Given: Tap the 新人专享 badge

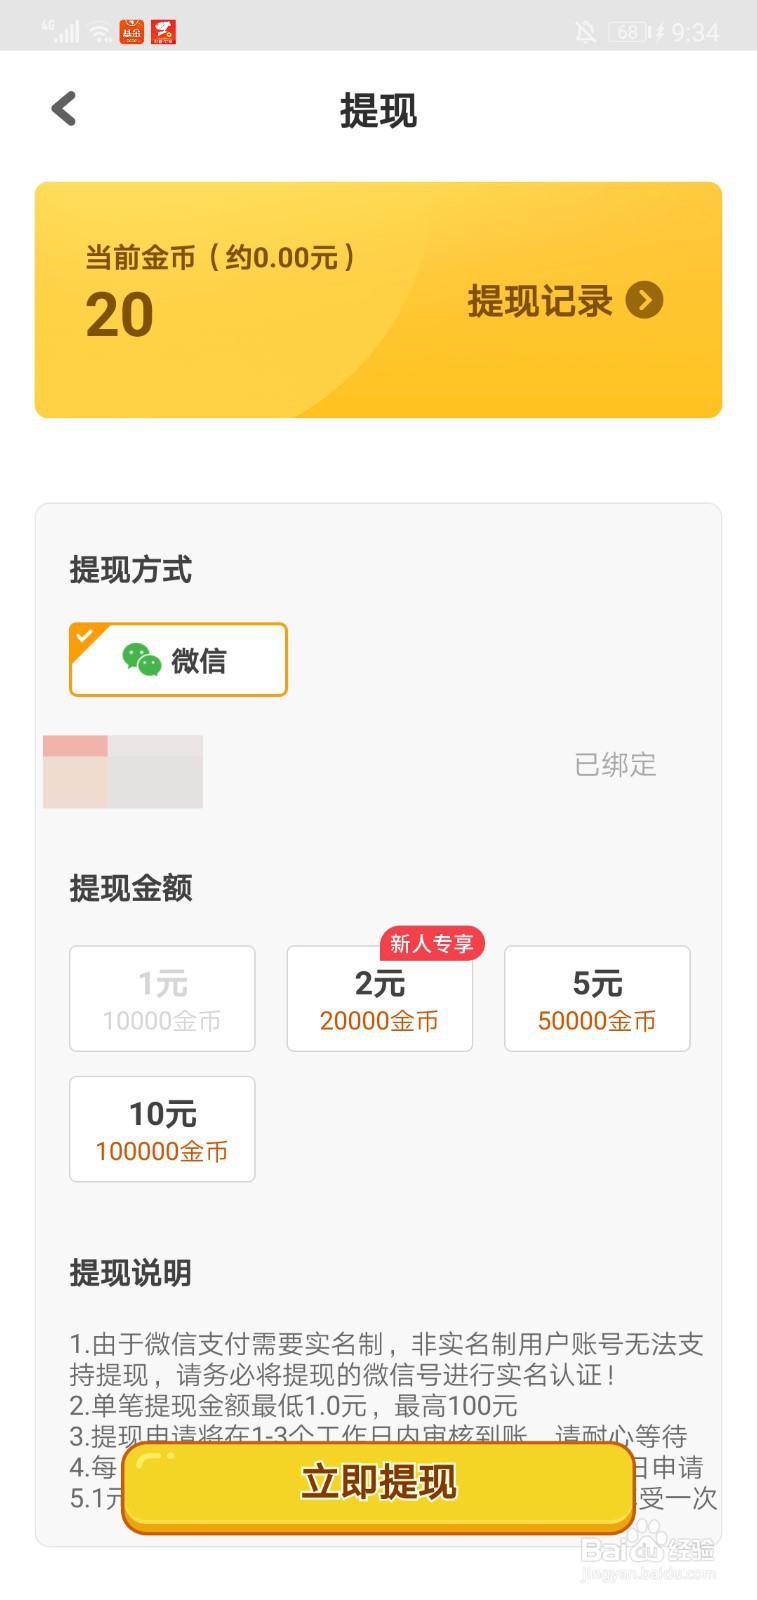Looking at the screenshot, I should click(432, 943).
